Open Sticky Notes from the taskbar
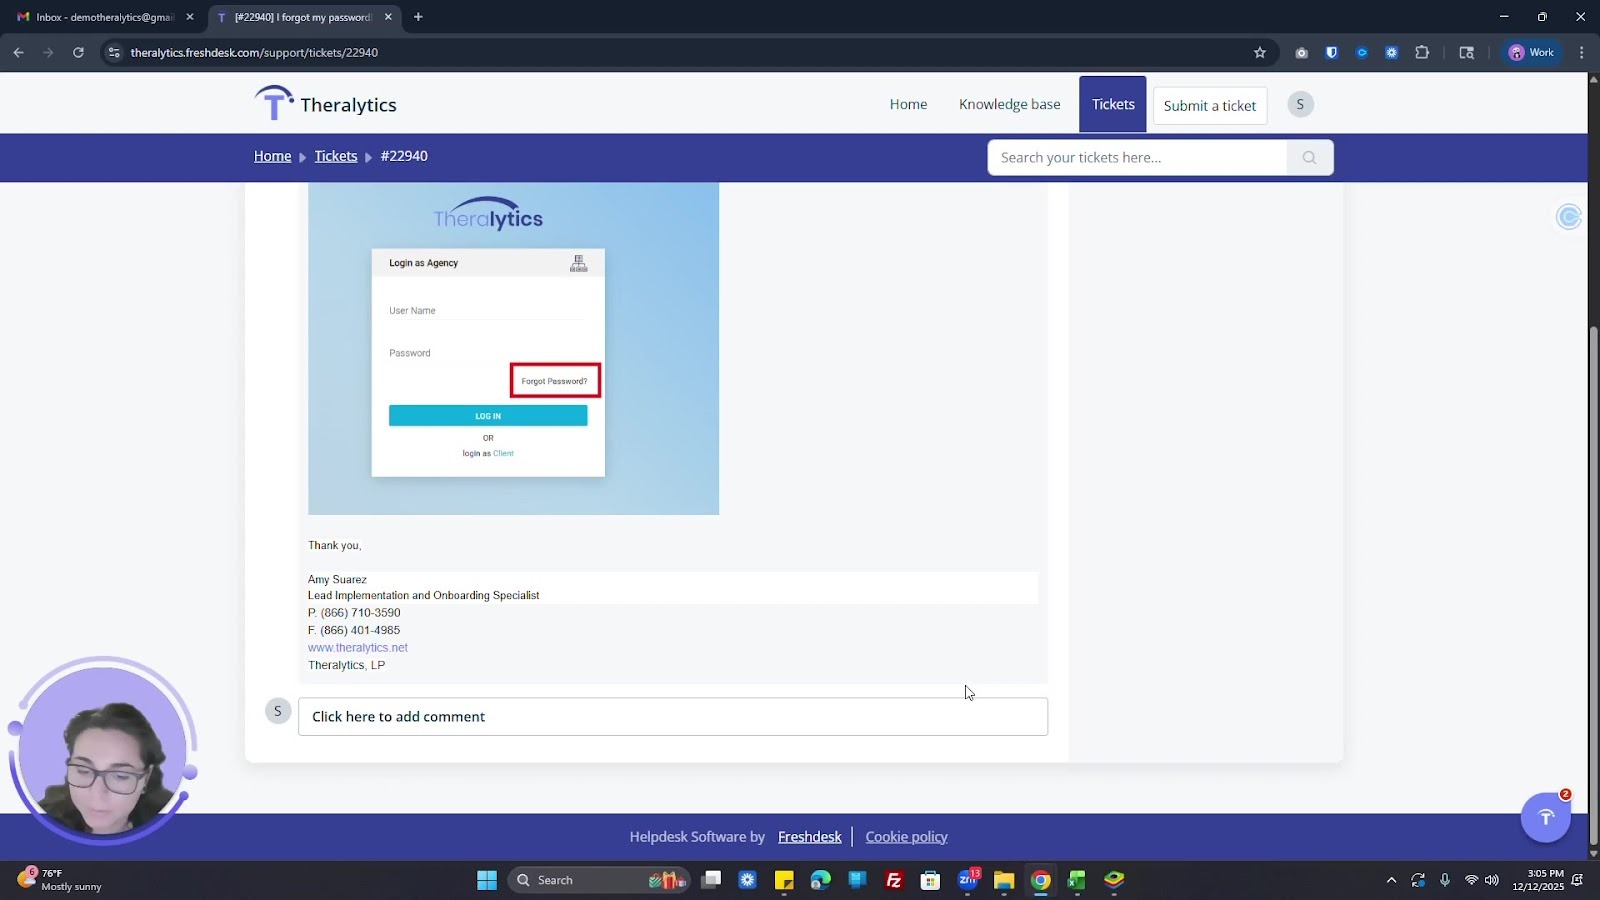This screenshot has height=900, width=1600. pyautogui.click(x=784, y=880)
